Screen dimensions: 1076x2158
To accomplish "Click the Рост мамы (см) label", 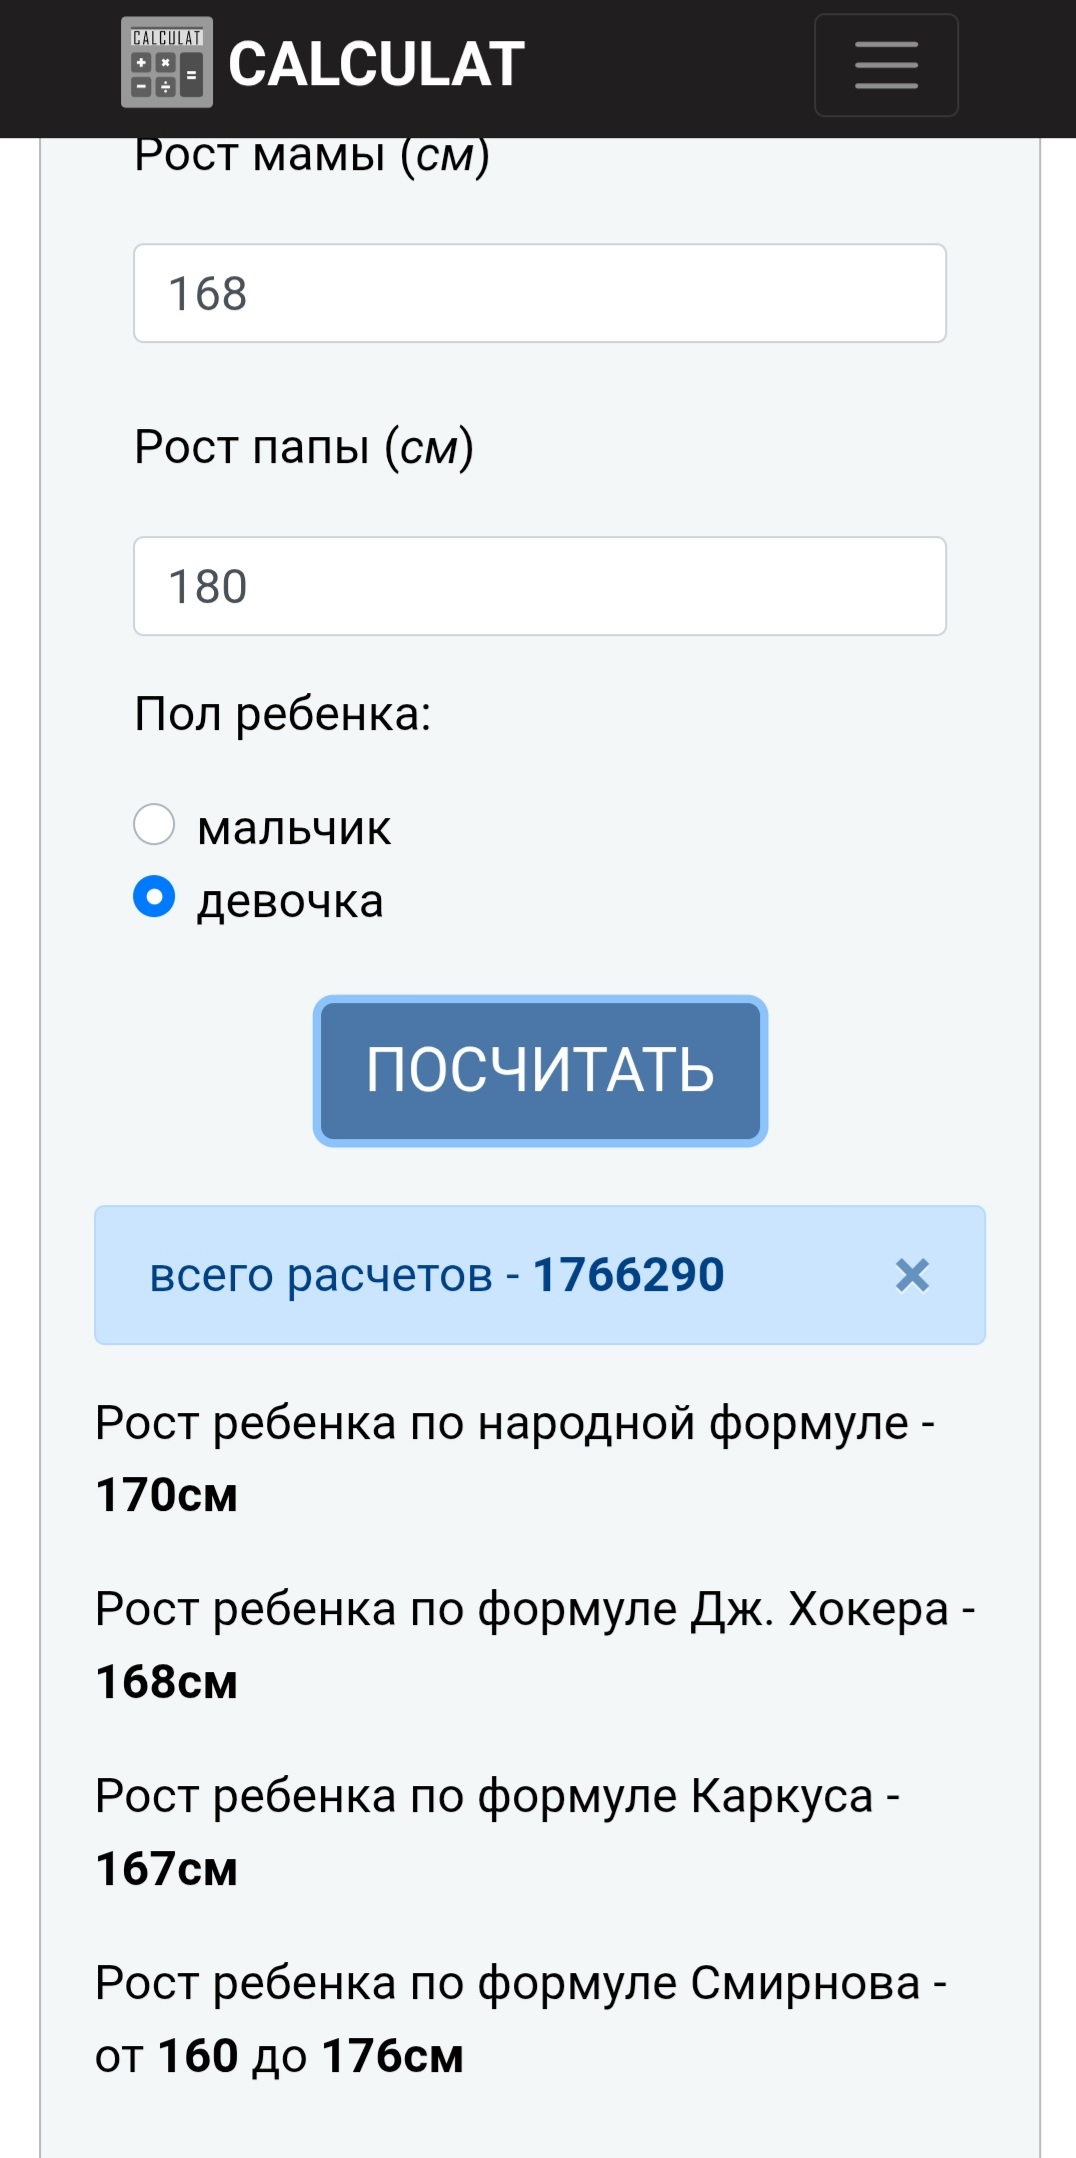I will [x=312, y=157].
